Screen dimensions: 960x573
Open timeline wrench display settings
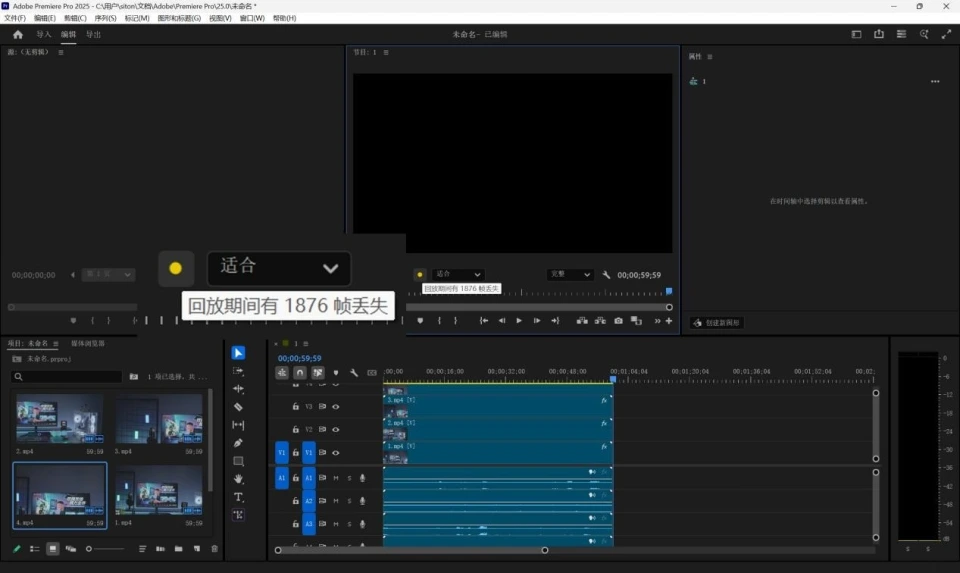354,373
